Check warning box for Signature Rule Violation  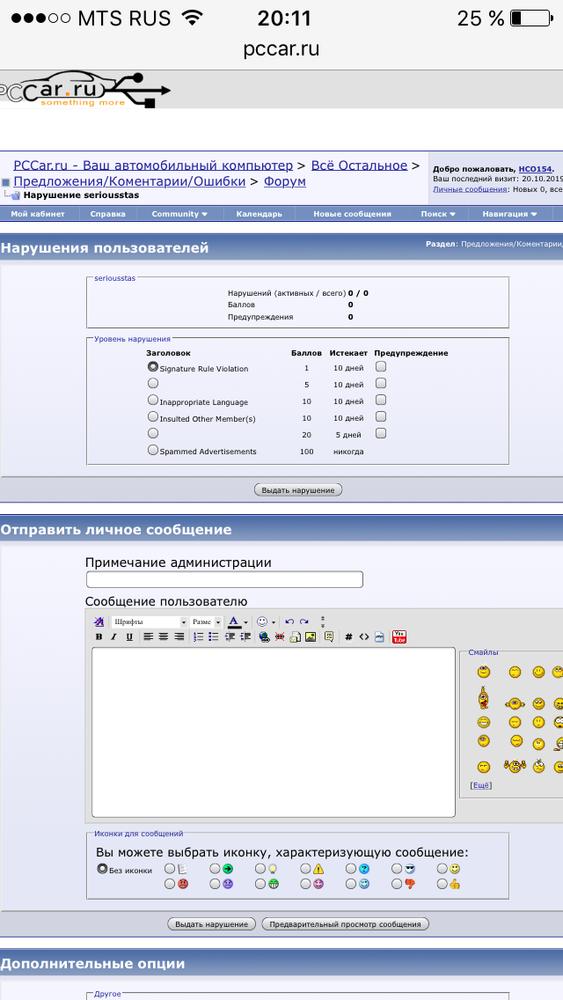pyautogui.click(x=381, y=367)
